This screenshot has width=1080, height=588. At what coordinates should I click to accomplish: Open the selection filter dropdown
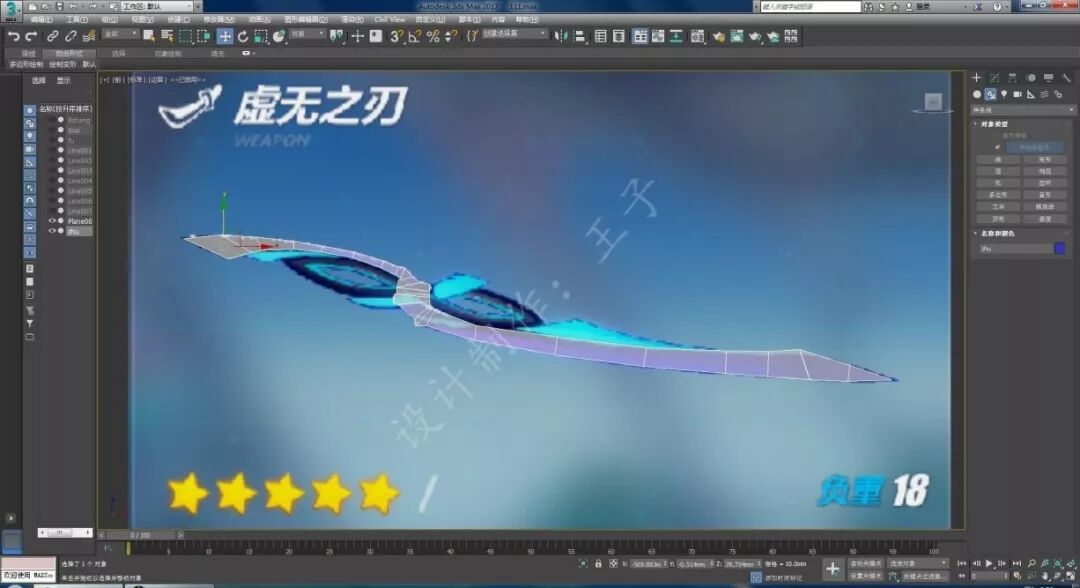[x=120, y=34]
